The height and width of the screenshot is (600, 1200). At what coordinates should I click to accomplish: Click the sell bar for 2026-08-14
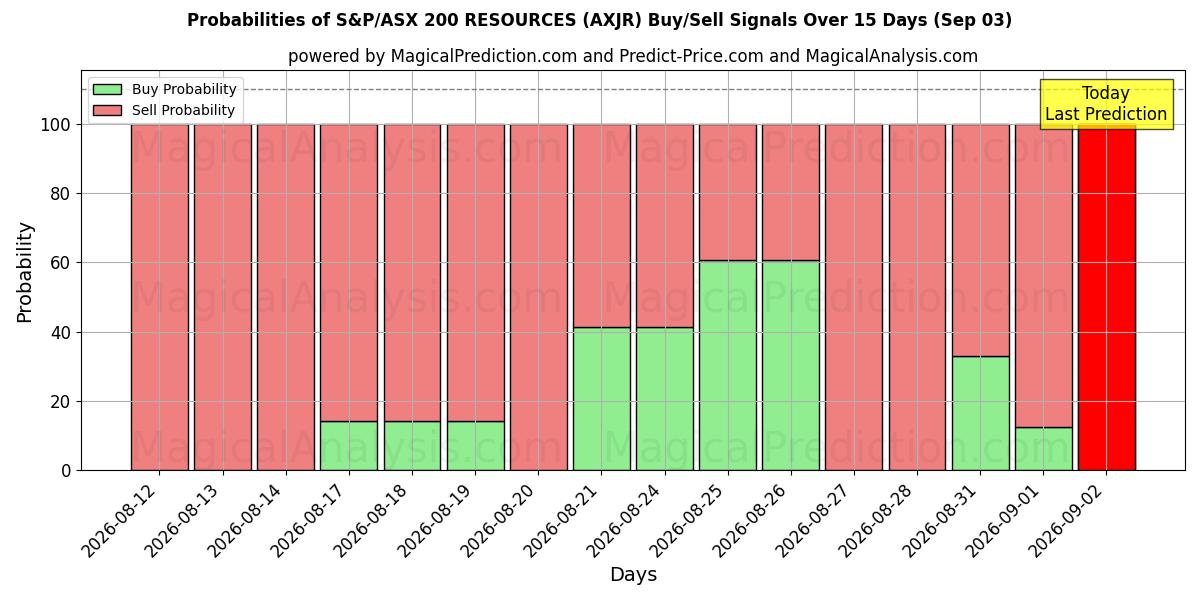point(286,297)
